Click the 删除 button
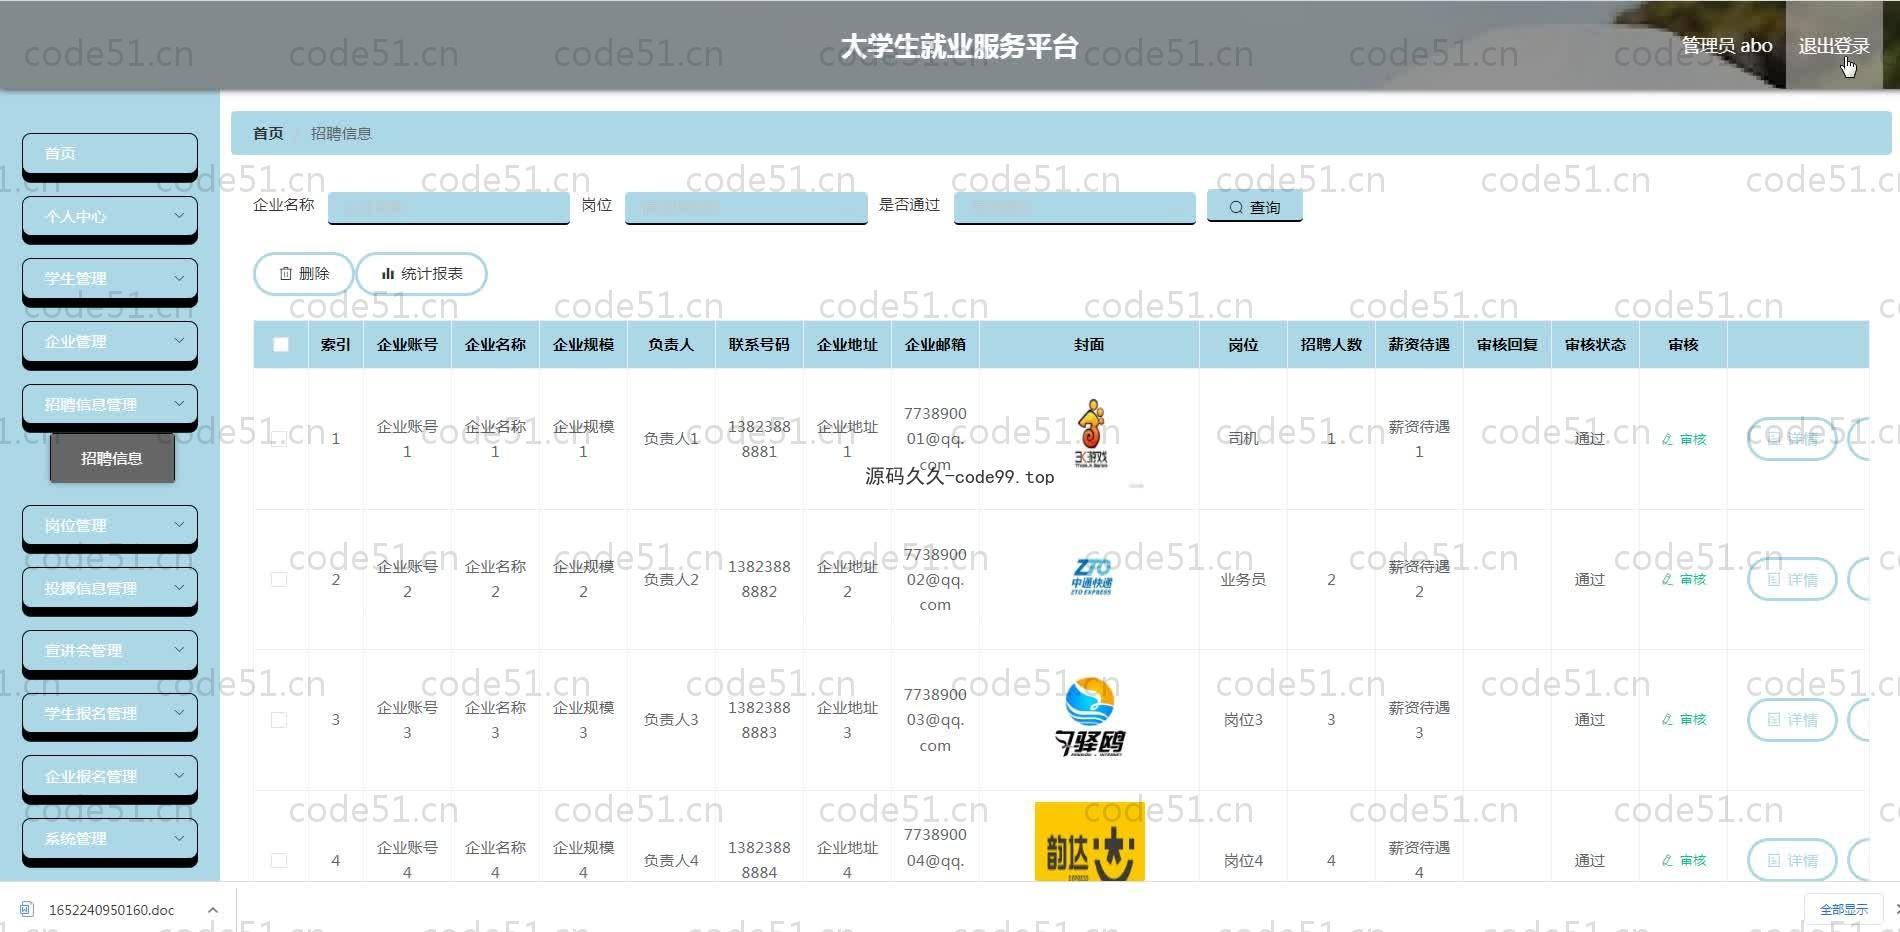Image resolution: width=1900 pixels, height=932 pixels. coord(304,274)
